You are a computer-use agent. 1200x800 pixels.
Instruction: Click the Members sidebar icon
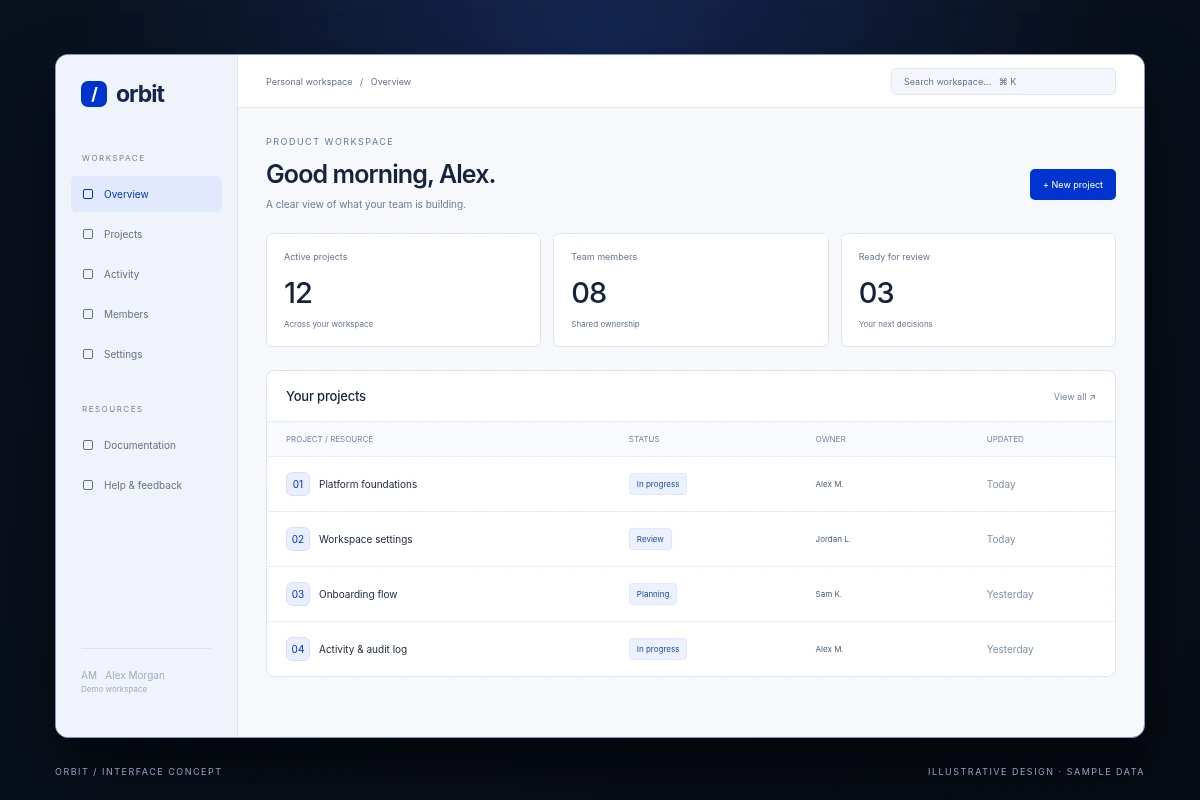(88, 314)
